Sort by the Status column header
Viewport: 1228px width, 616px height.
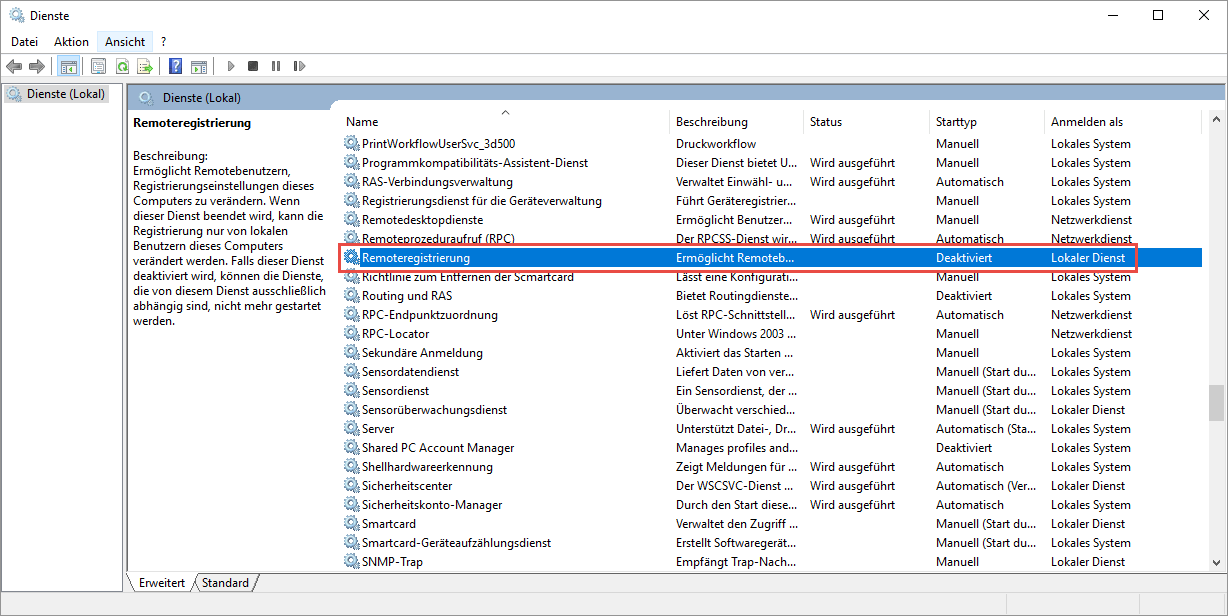coord(826,122)
